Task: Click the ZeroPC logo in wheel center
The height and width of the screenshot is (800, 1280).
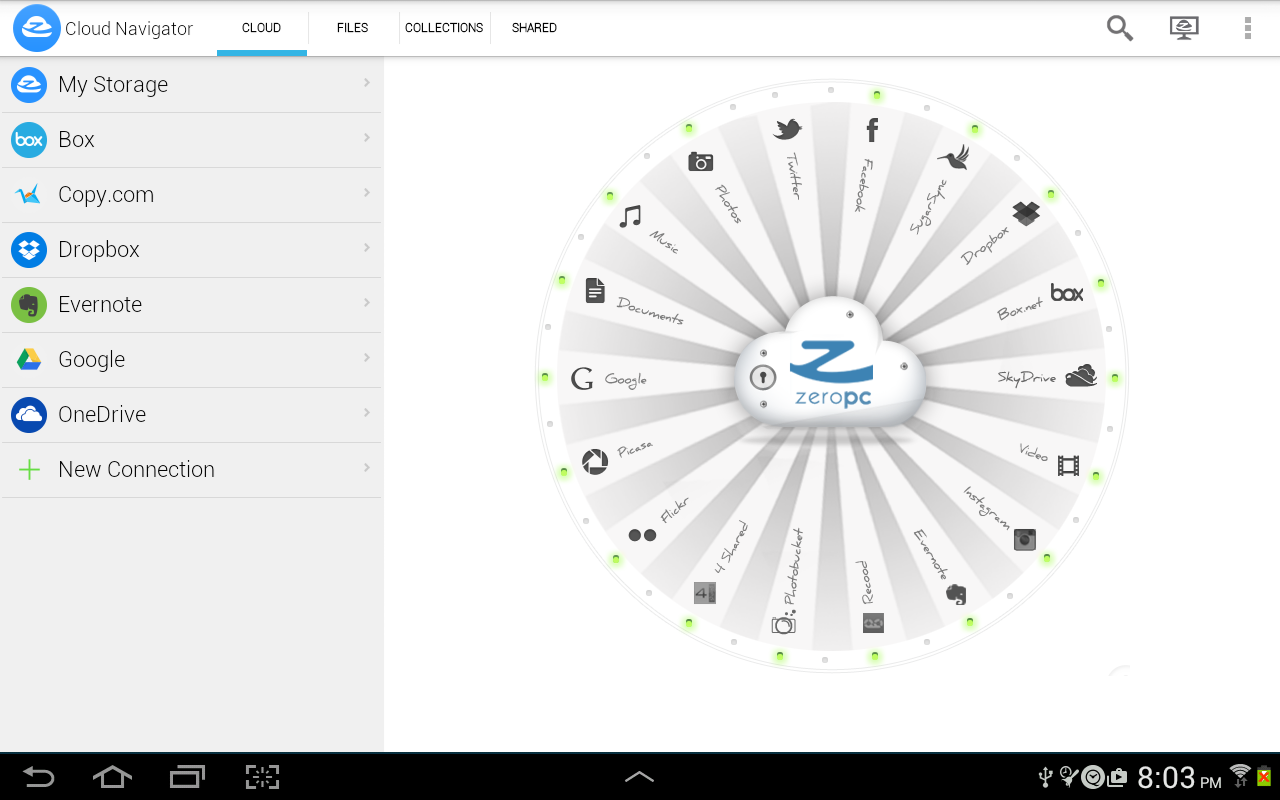Action: click(830, 374)
